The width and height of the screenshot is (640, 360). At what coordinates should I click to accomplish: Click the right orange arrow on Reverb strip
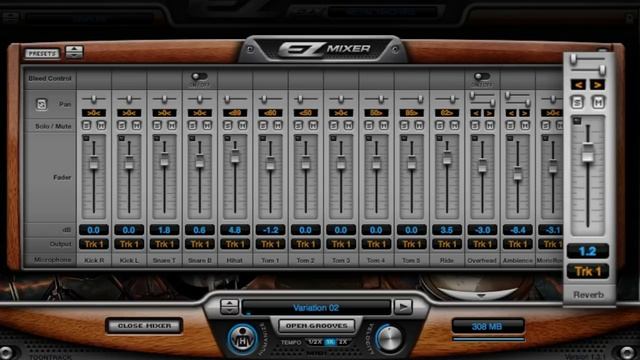point(597,85)
